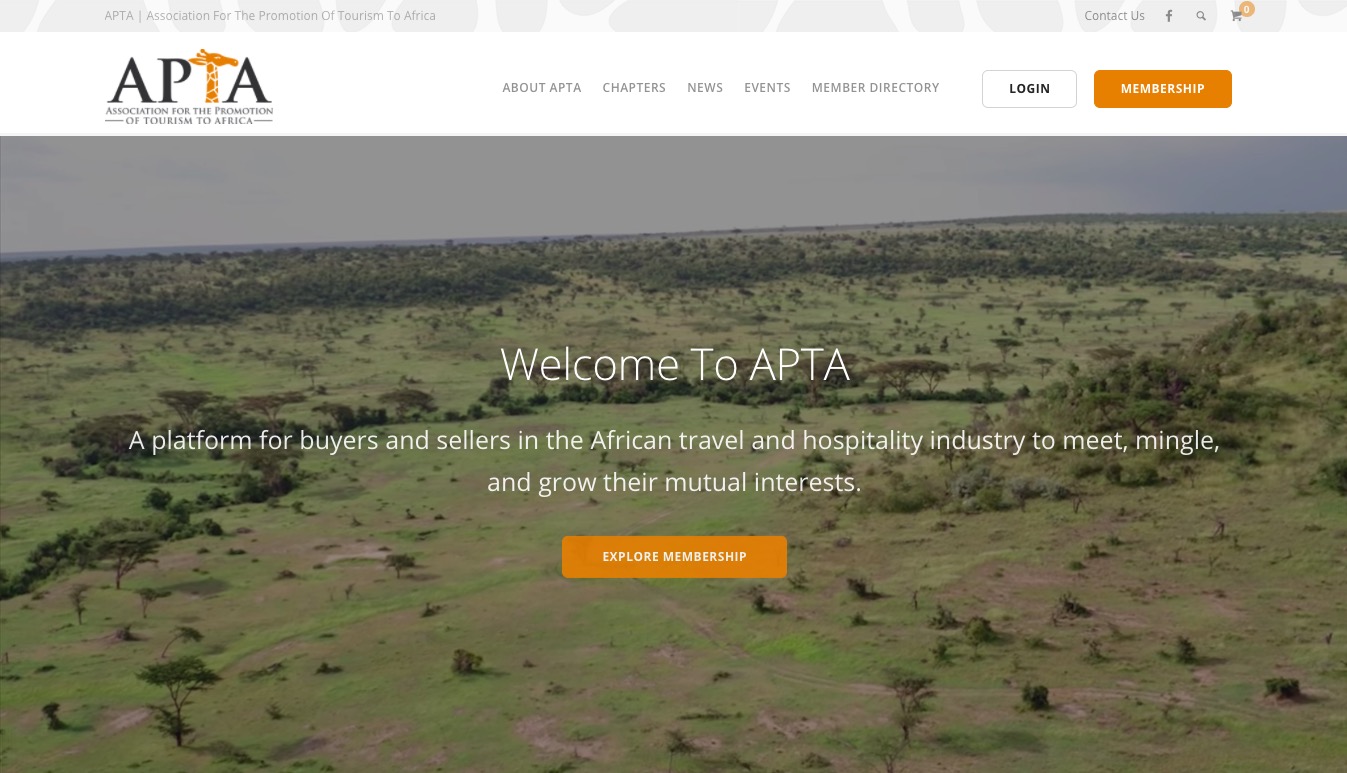Open the shopping cart icon
1347x773 pixels.
[x=1236, y=16]
